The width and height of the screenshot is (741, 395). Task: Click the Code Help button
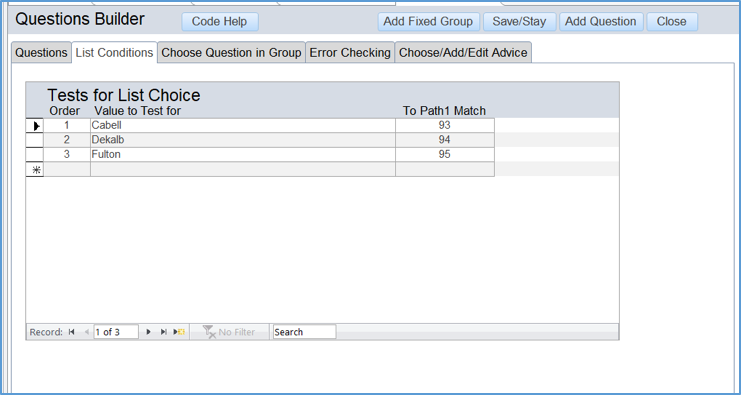[x=220, y=22]
